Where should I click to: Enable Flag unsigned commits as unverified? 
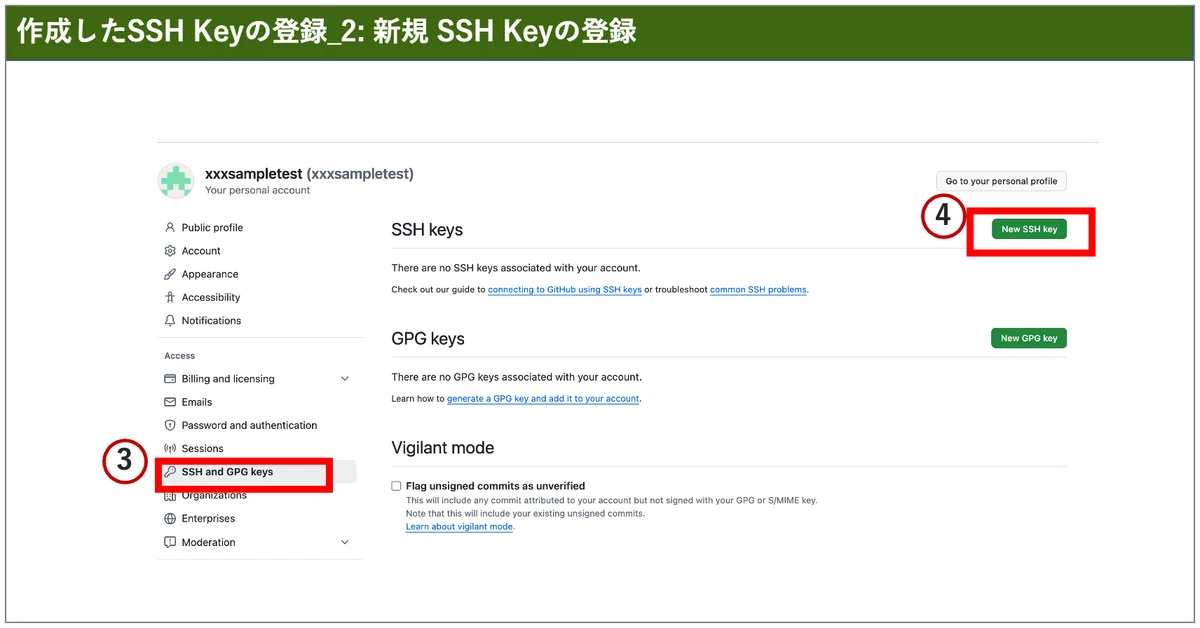click(396, 486)
